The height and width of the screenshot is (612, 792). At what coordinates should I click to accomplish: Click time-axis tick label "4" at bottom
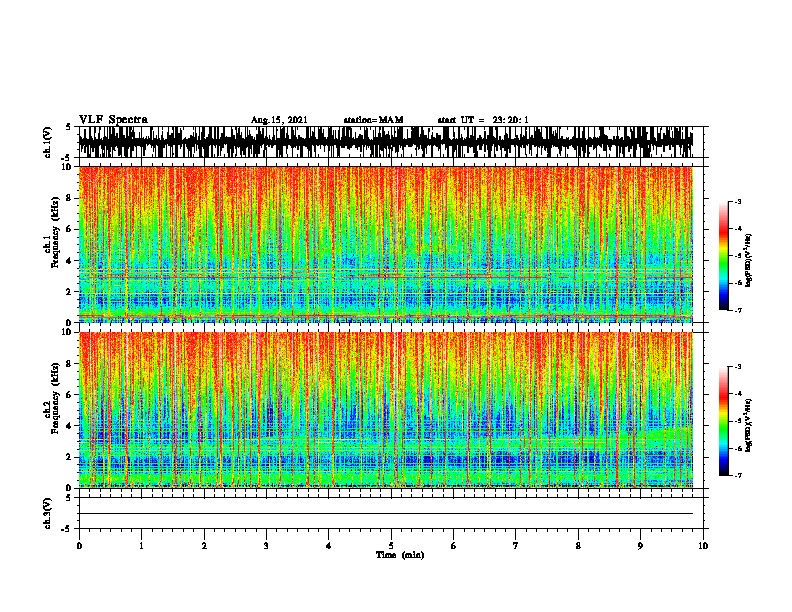329,546
